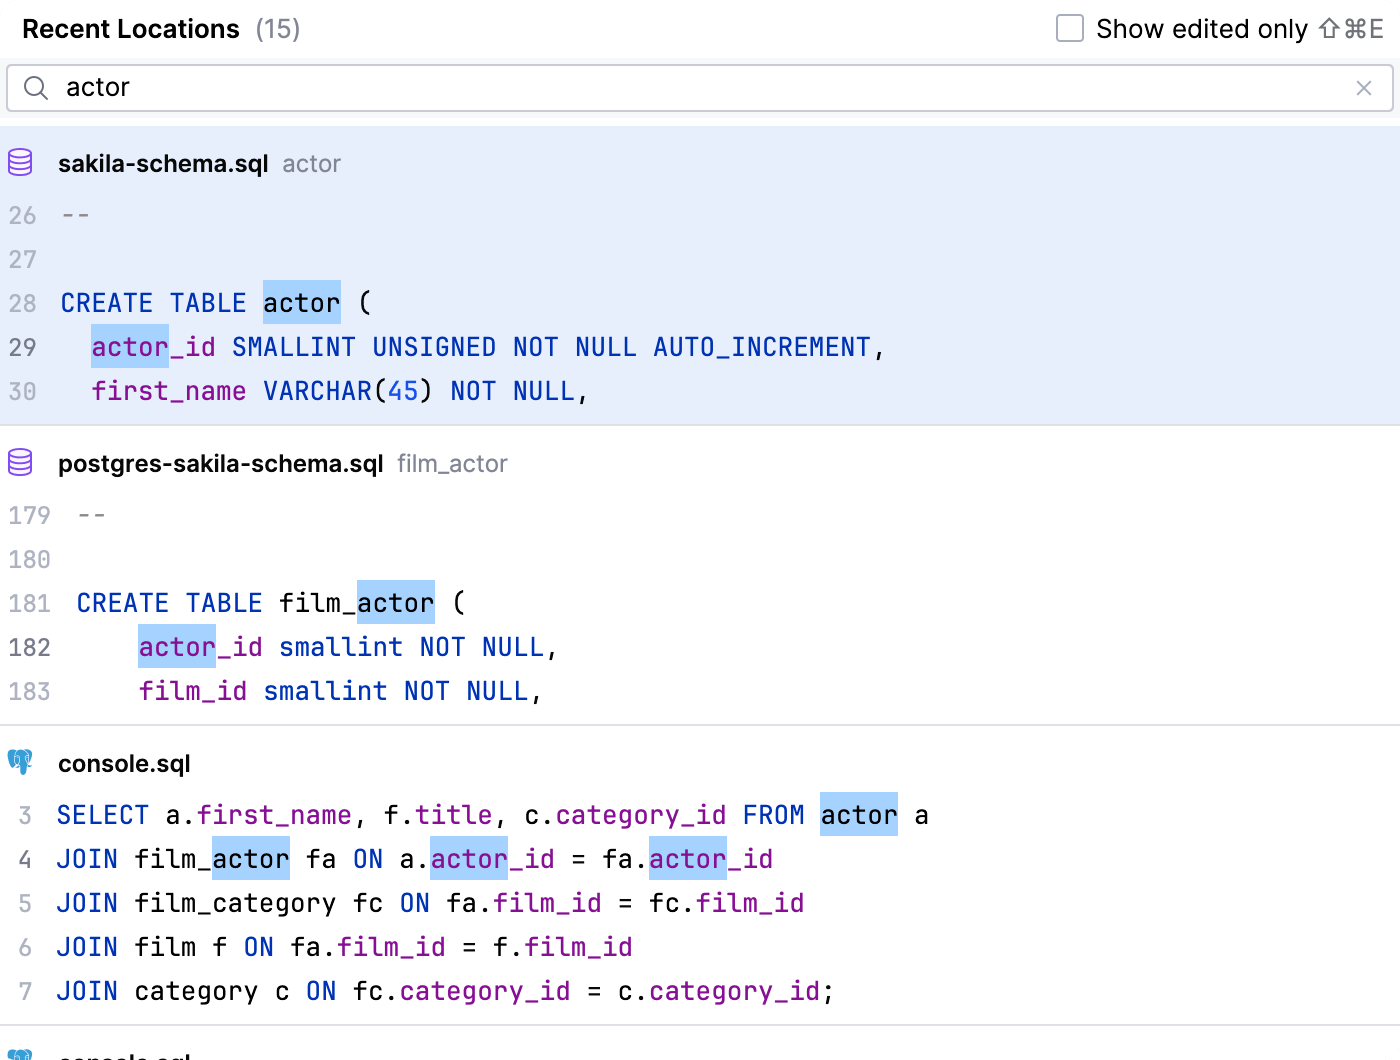Enable Show edited only checkbox

pos(1070,29)
